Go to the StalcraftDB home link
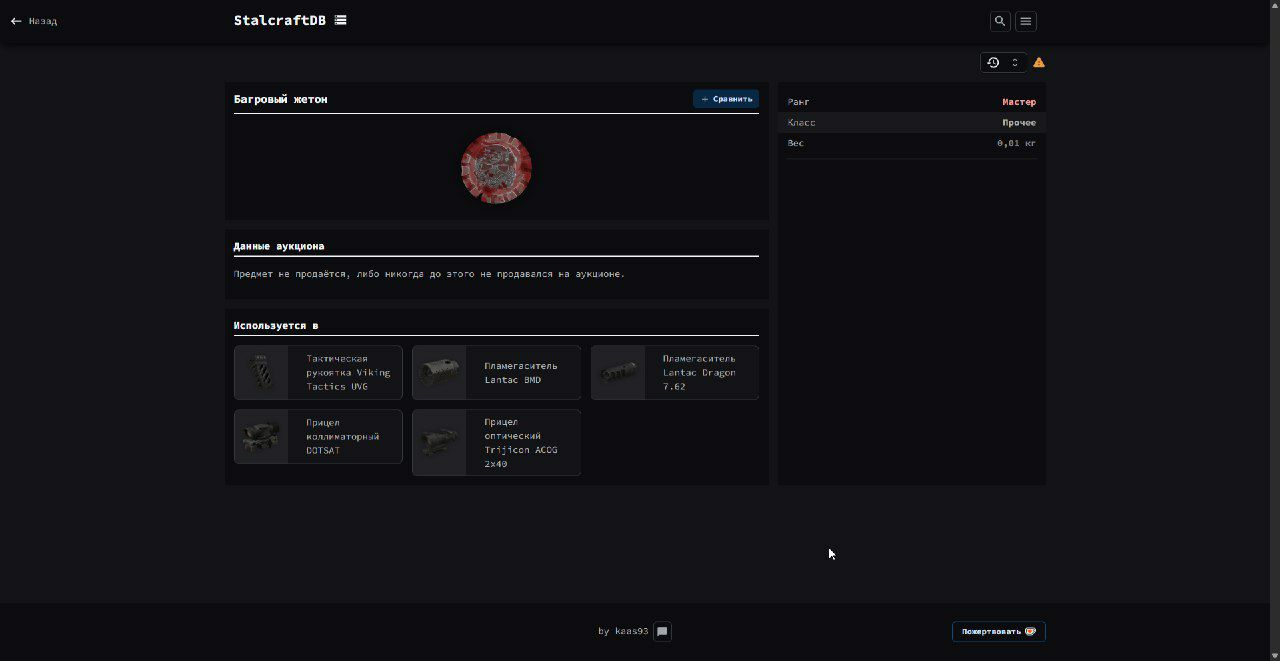Screen dimensions: 1280x661 279,20
